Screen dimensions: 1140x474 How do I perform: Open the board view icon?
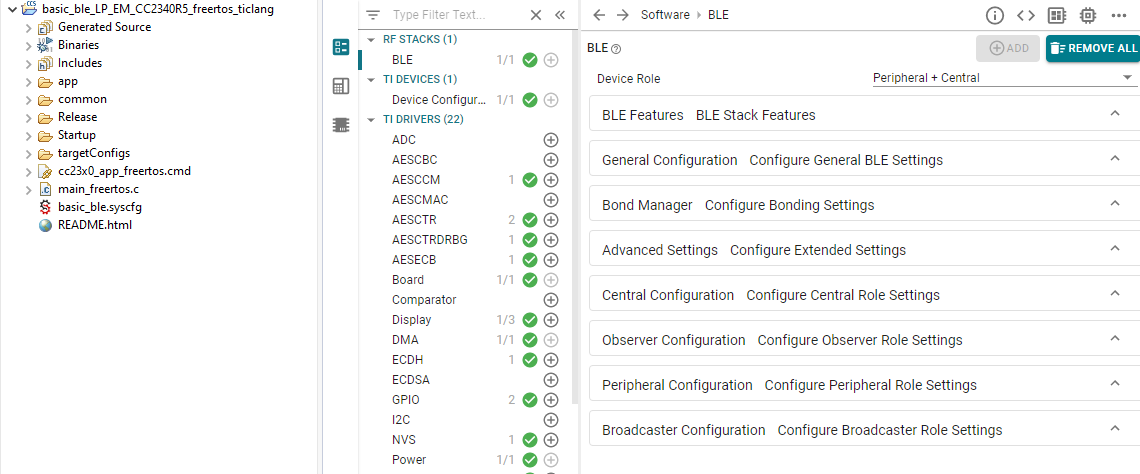coord(1056,15)
